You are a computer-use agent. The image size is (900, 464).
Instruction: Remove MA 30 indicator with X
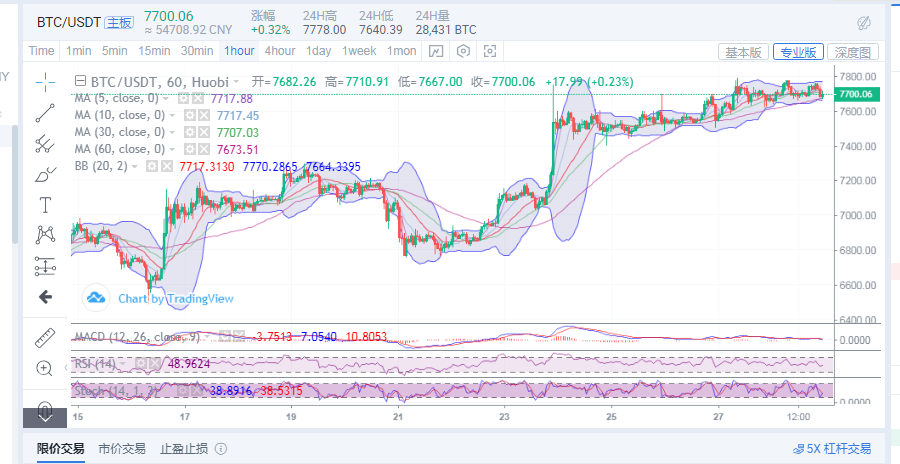(x=202, y=133)
